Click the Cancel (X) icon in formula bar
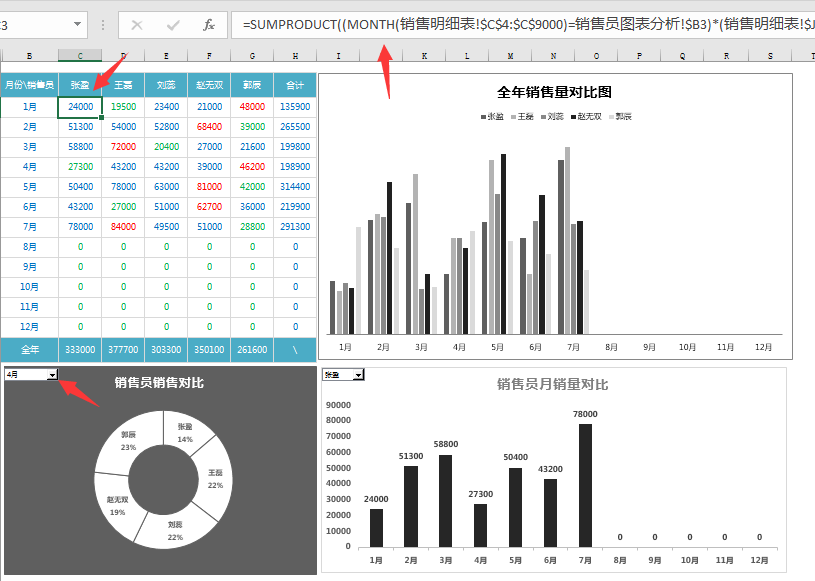This screenshot has height=581, width=815. pyautogui.click(x=137, y=25)
